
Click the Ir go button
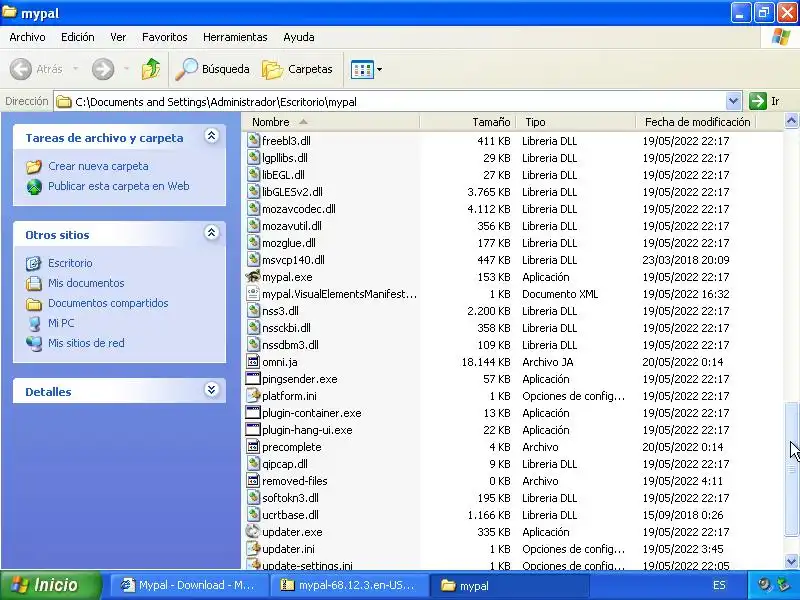pos(765,101)
